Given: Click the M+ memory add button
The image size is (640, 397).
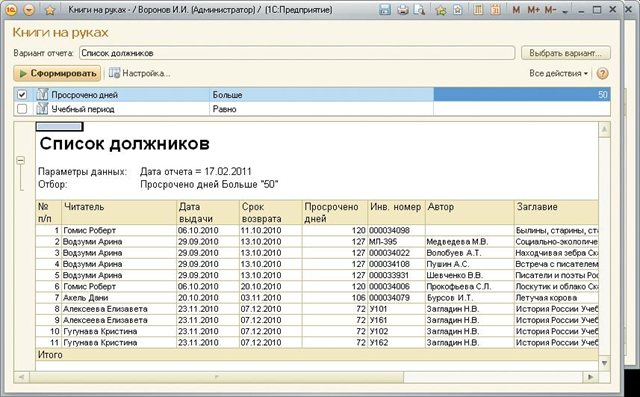Looking at the screenshot, I should 533,10.
